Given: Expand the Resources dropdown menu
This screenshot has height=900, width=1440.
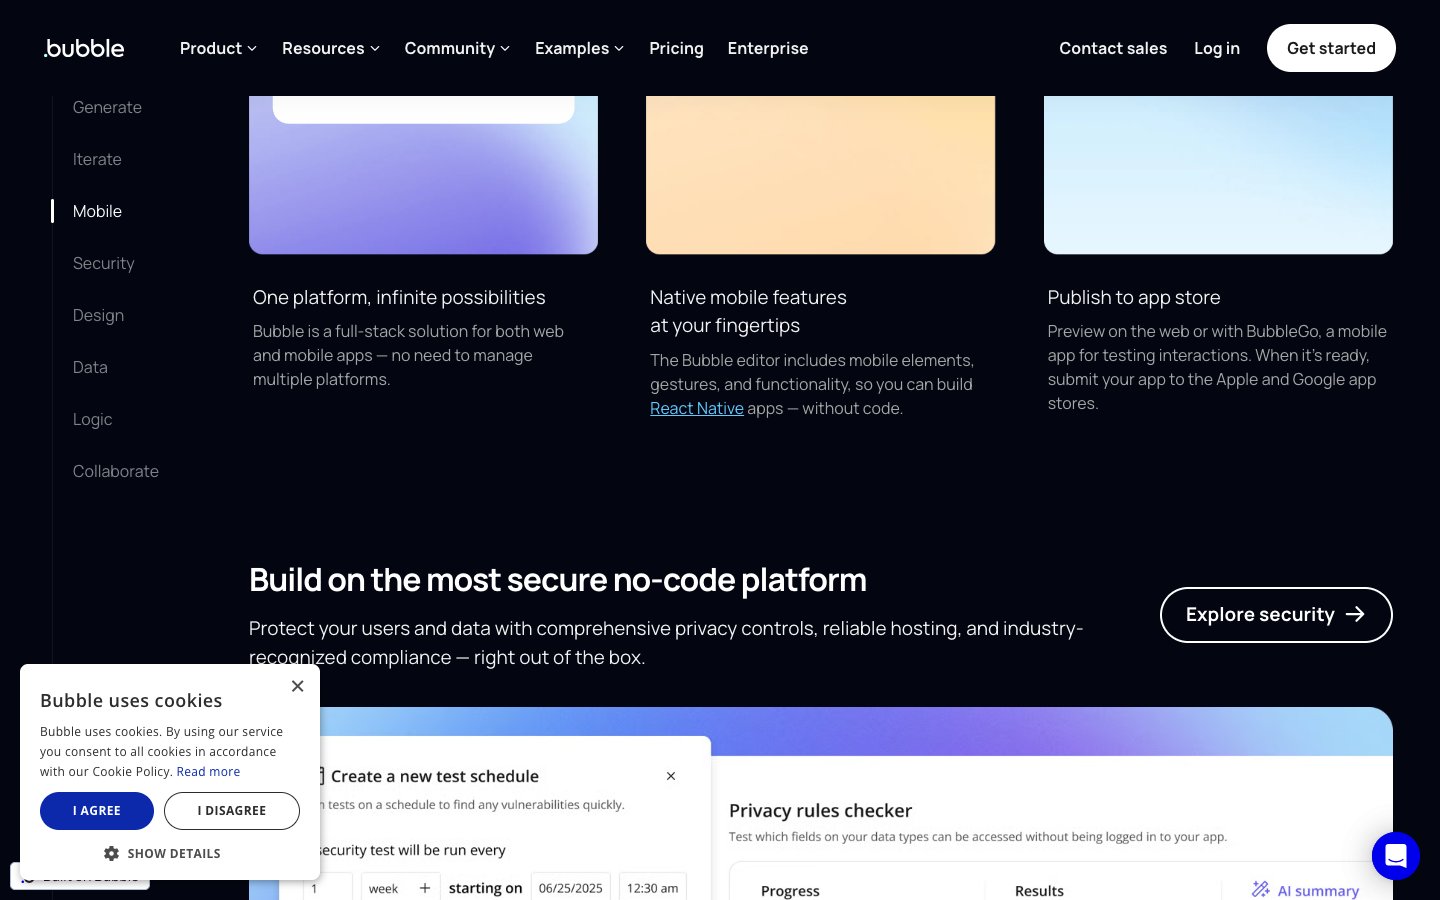Looking at the screenshot, I should pos(330,48).
